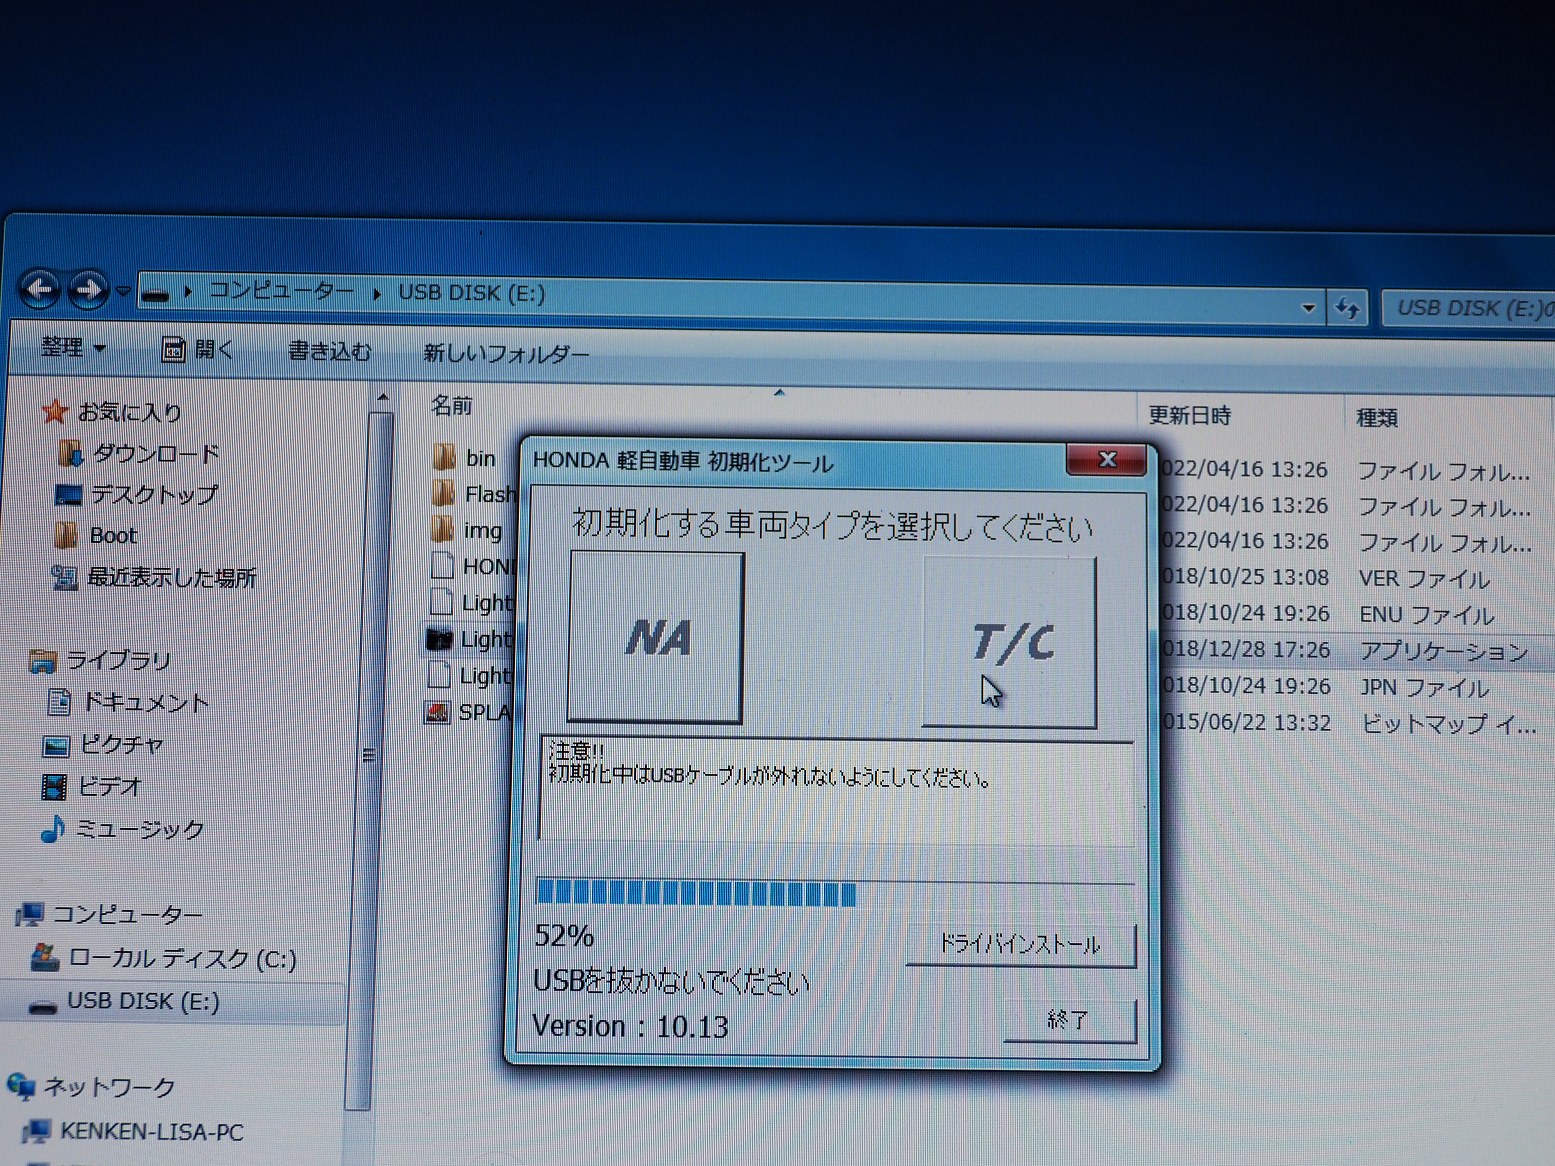Image resolution: width=1555 pixels, height=1166 pixels.
Task: Click the refresh icon beside address bar
Action: (x=1348, y=309)
